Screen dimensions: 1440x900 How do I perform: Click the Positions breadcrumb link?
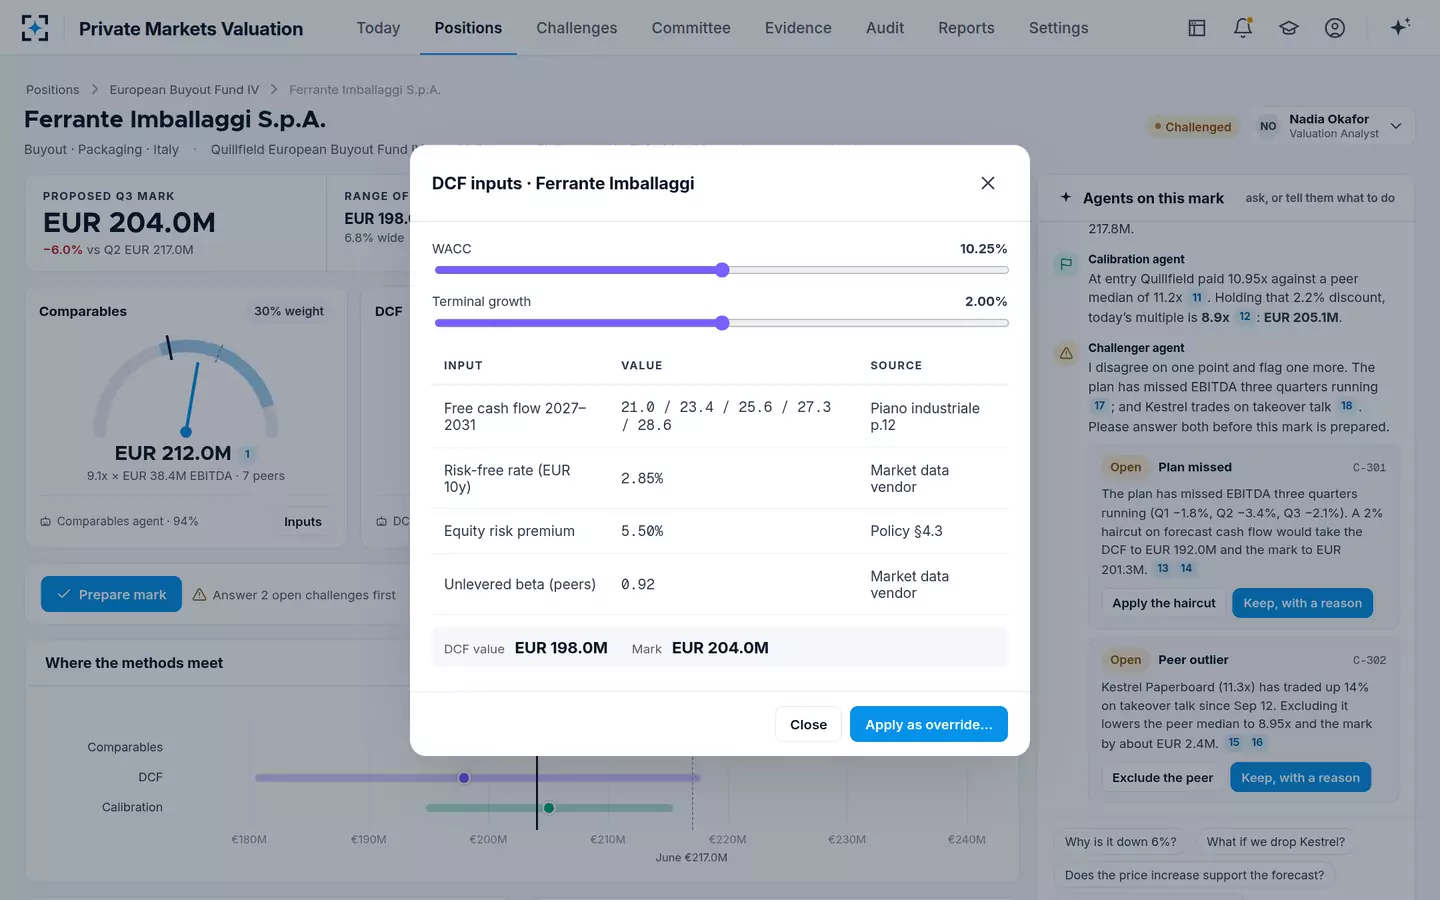[52, 90]
